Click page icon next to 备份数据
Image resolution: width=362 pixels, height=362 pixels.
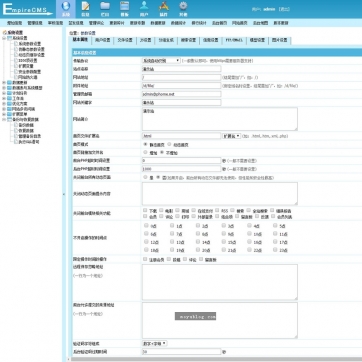tap(16, 125)
